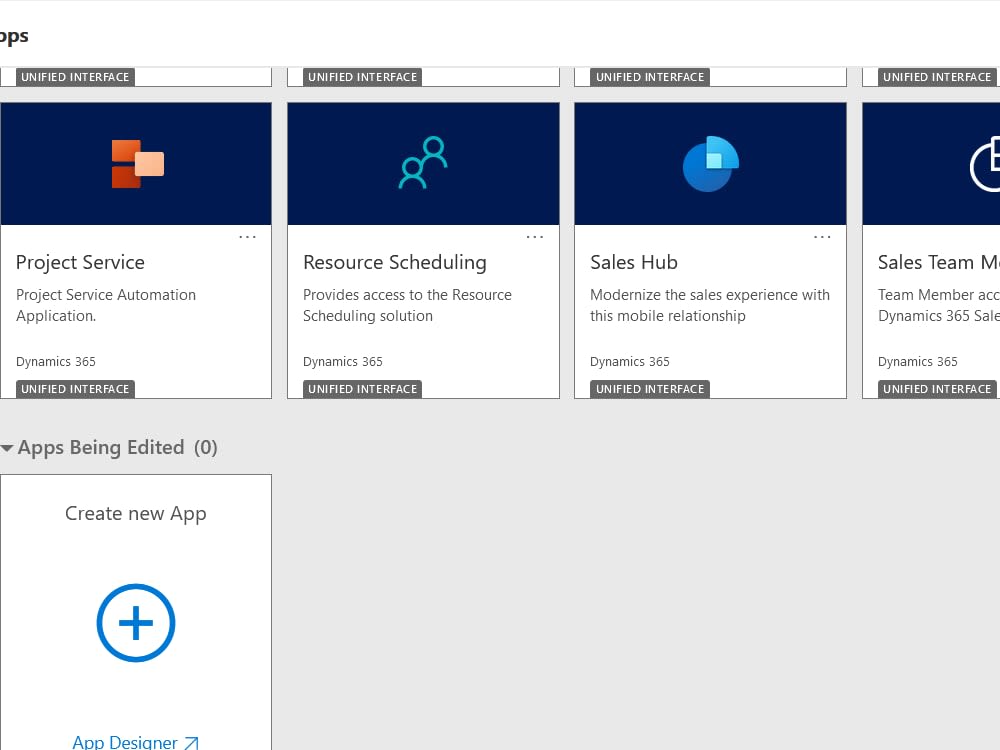Open Resource Scheduling more options ellipsis
This screenshot has height=750, width=1000.
(x=535, y=237)
